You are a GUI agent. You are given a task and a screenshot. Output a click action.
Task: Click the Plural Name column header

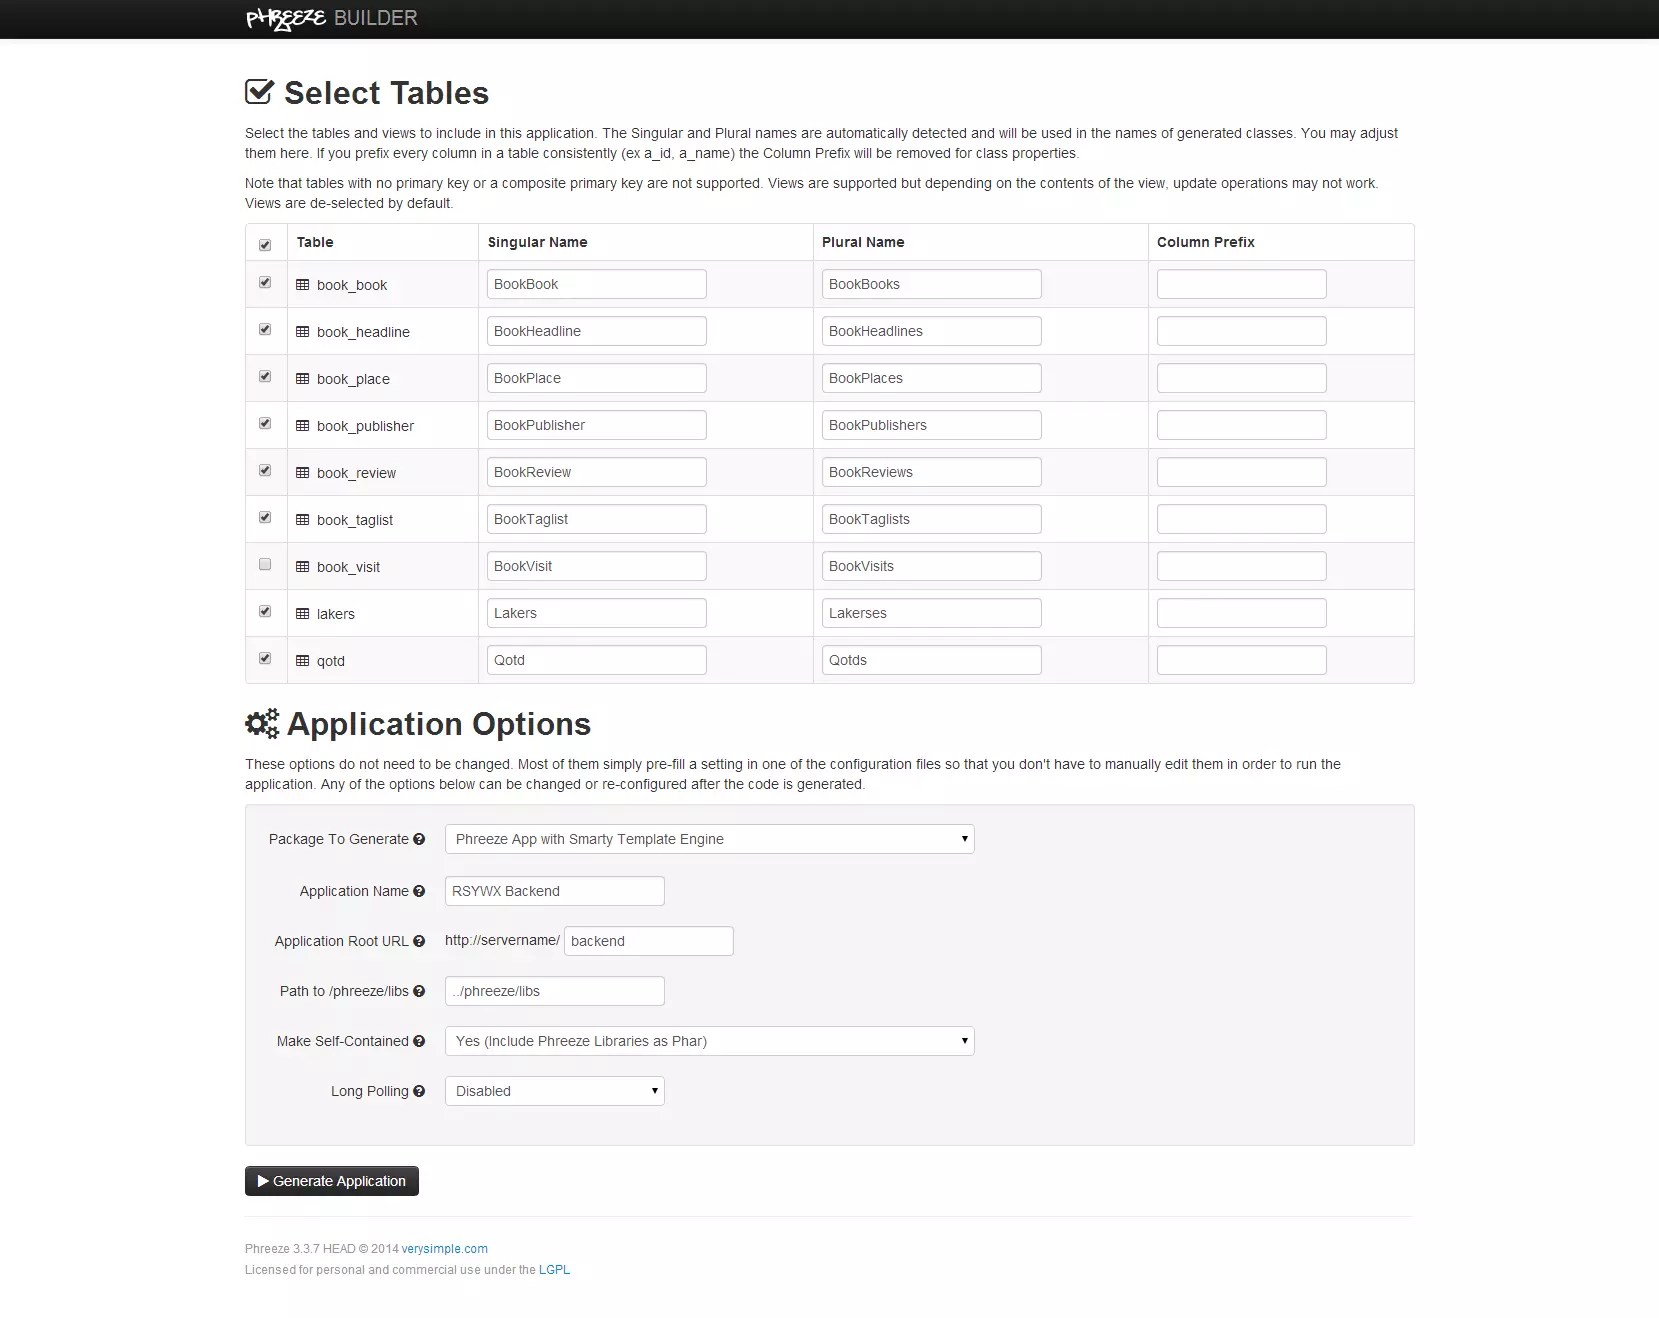(x=863, y=242)
